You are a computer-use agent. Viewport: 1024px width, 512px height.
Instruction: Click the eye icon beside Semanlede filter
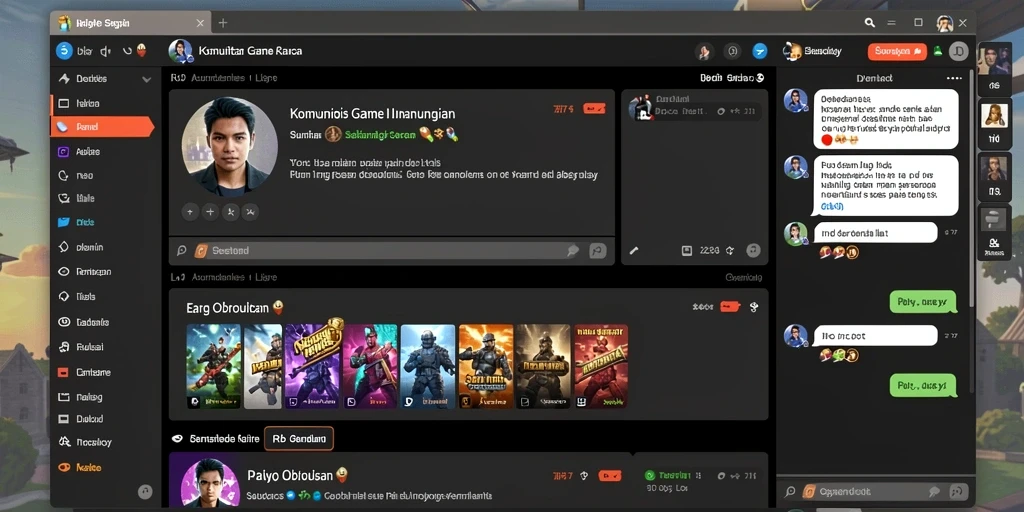176,439
